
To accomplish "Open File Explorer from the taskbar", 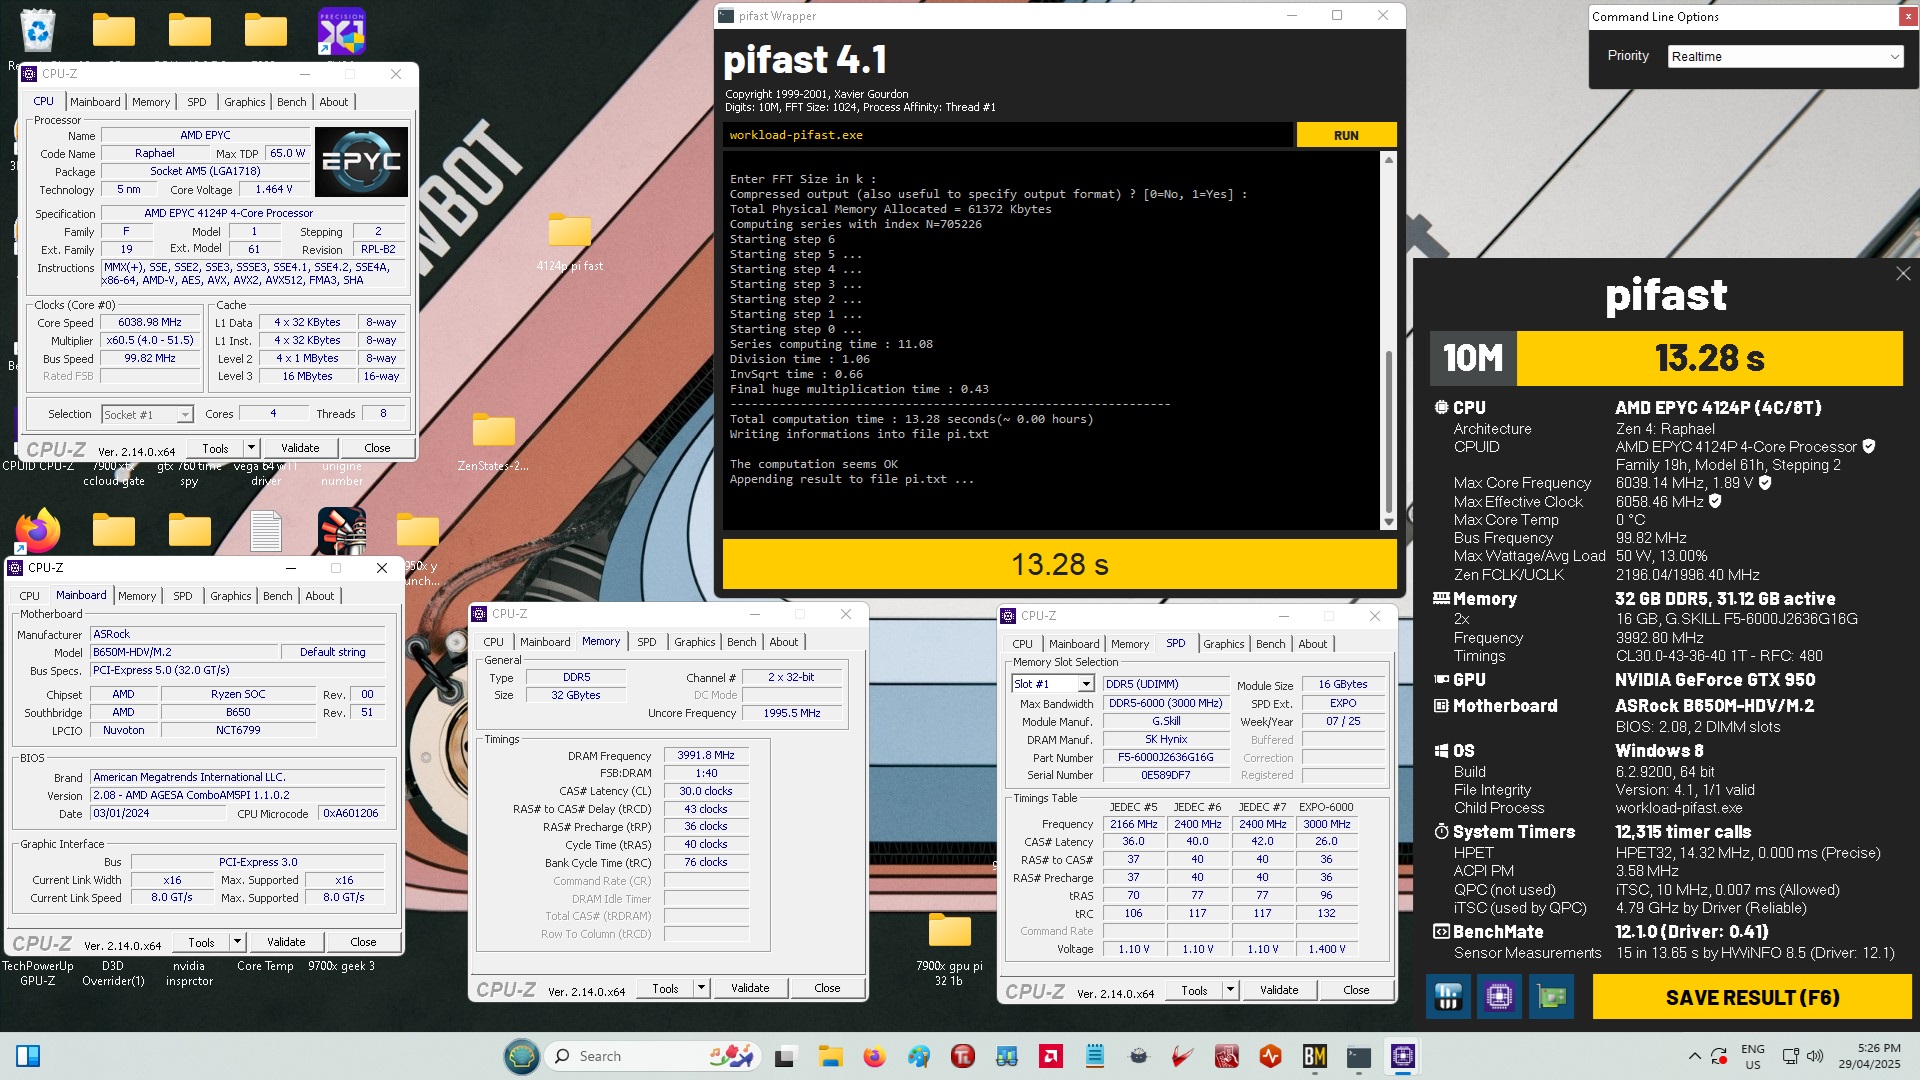I will 830,1056.
